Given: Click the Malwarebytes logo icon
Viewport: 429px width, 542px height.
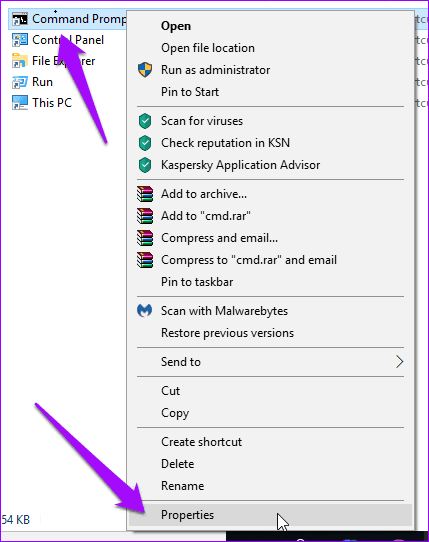Looking at the screenshot, I should 144,311.
